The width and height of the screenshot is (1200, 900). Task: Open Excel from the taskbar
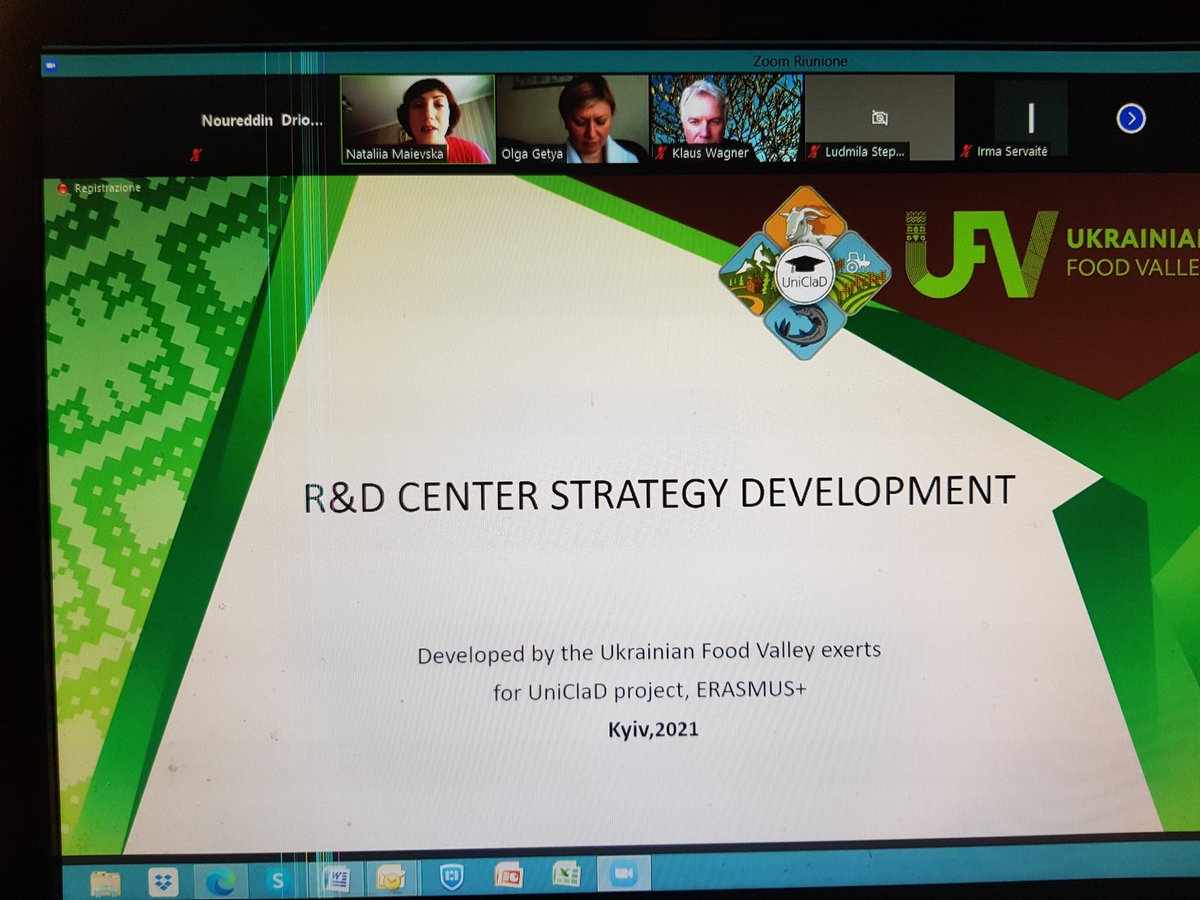tap(566, 875)
